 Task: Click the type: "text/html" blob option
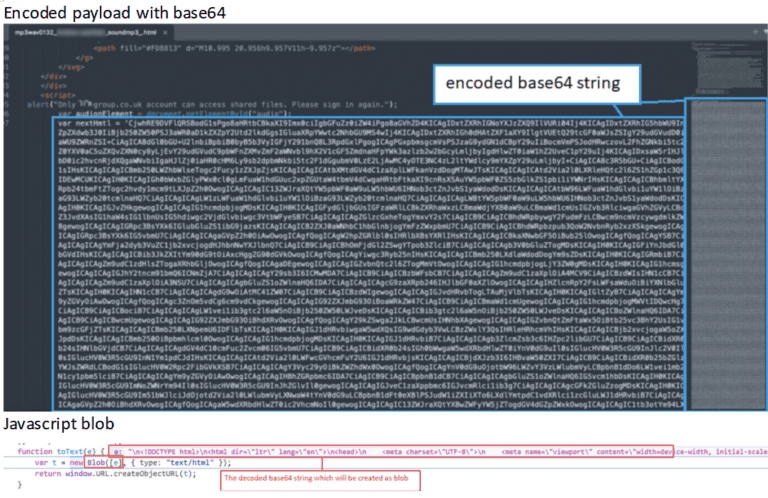point(177,462)
